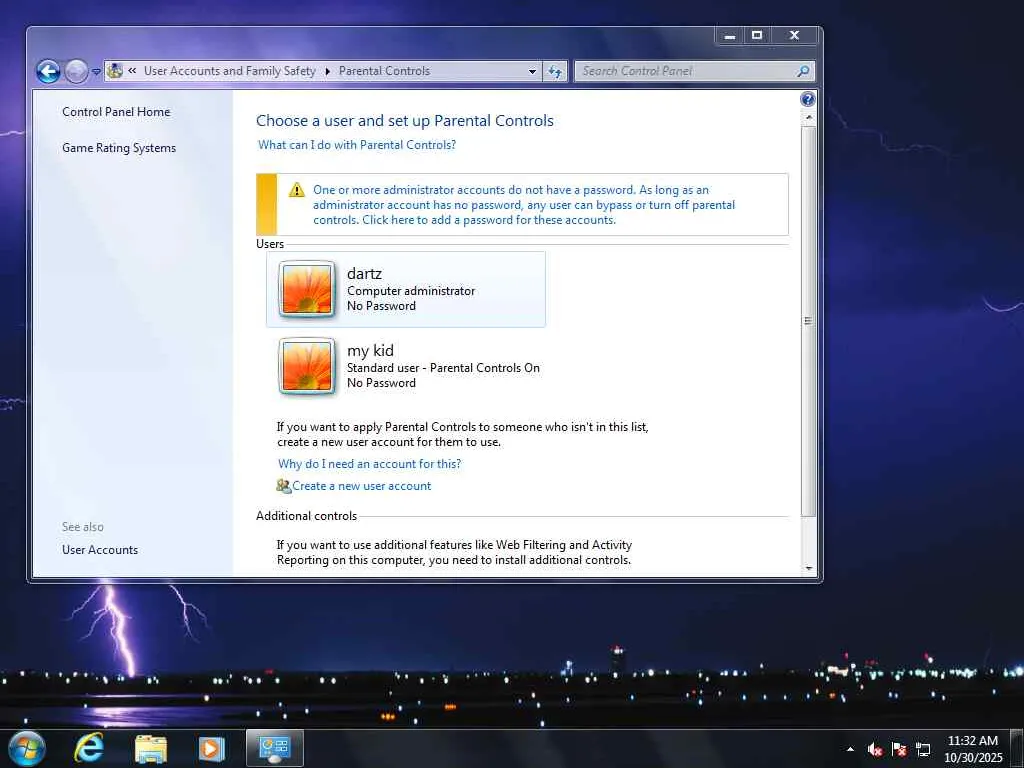Click the taskbar clock showing 11:32 AM
Viewport: 1024px width, 768px height.
[x=972, y=748]
